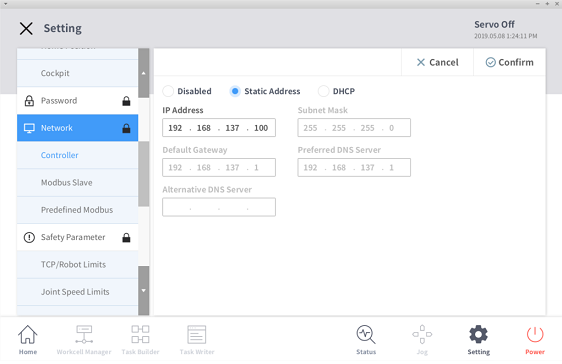Close the Setting page with X
This screenshot has width=562, height=364.
coord(26,28)
